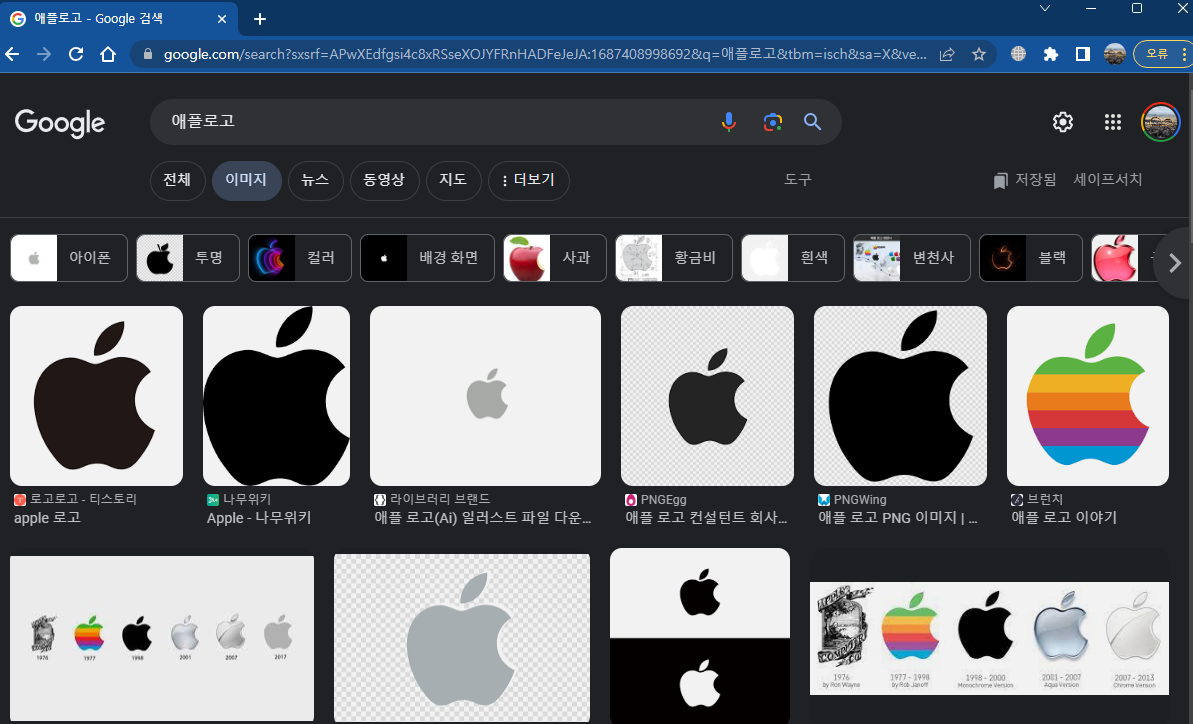Filter images by 변천사 chip

tap(911, 258)
